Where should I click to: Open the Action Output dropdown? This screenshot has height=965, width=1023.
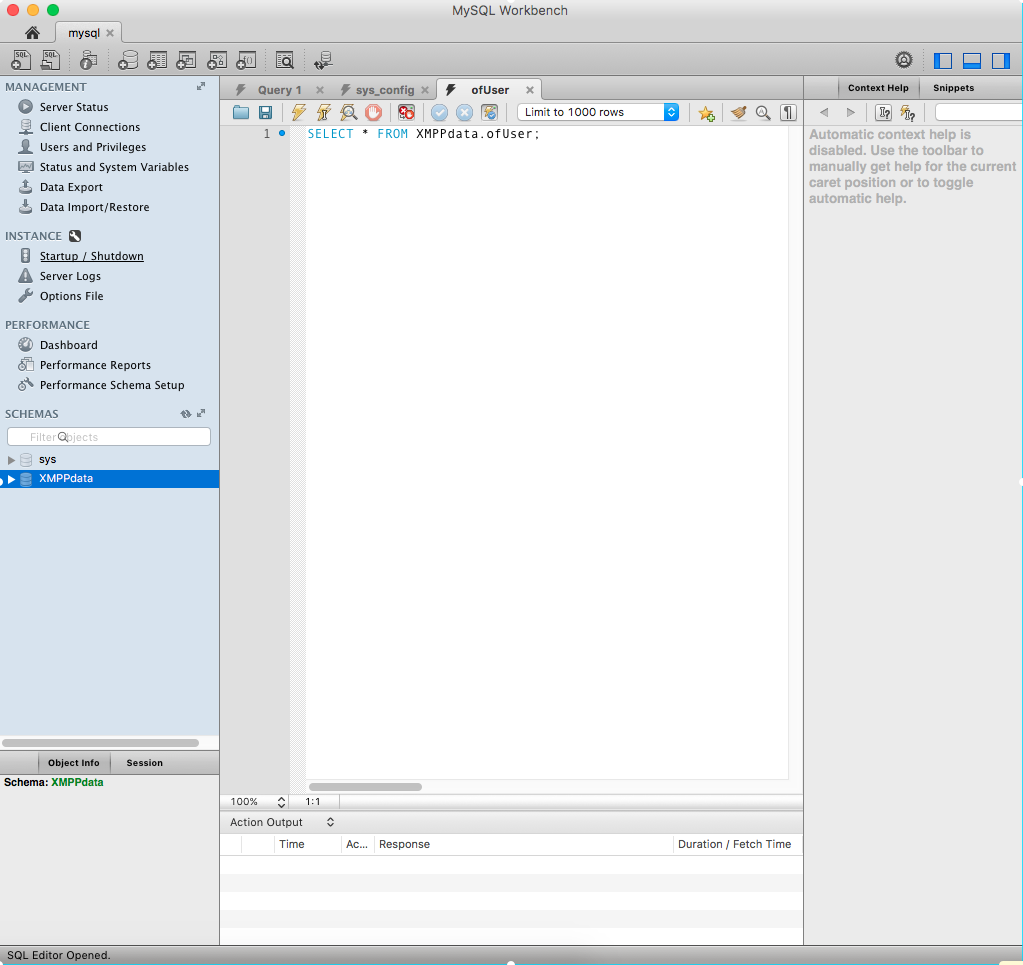[281, 822]
